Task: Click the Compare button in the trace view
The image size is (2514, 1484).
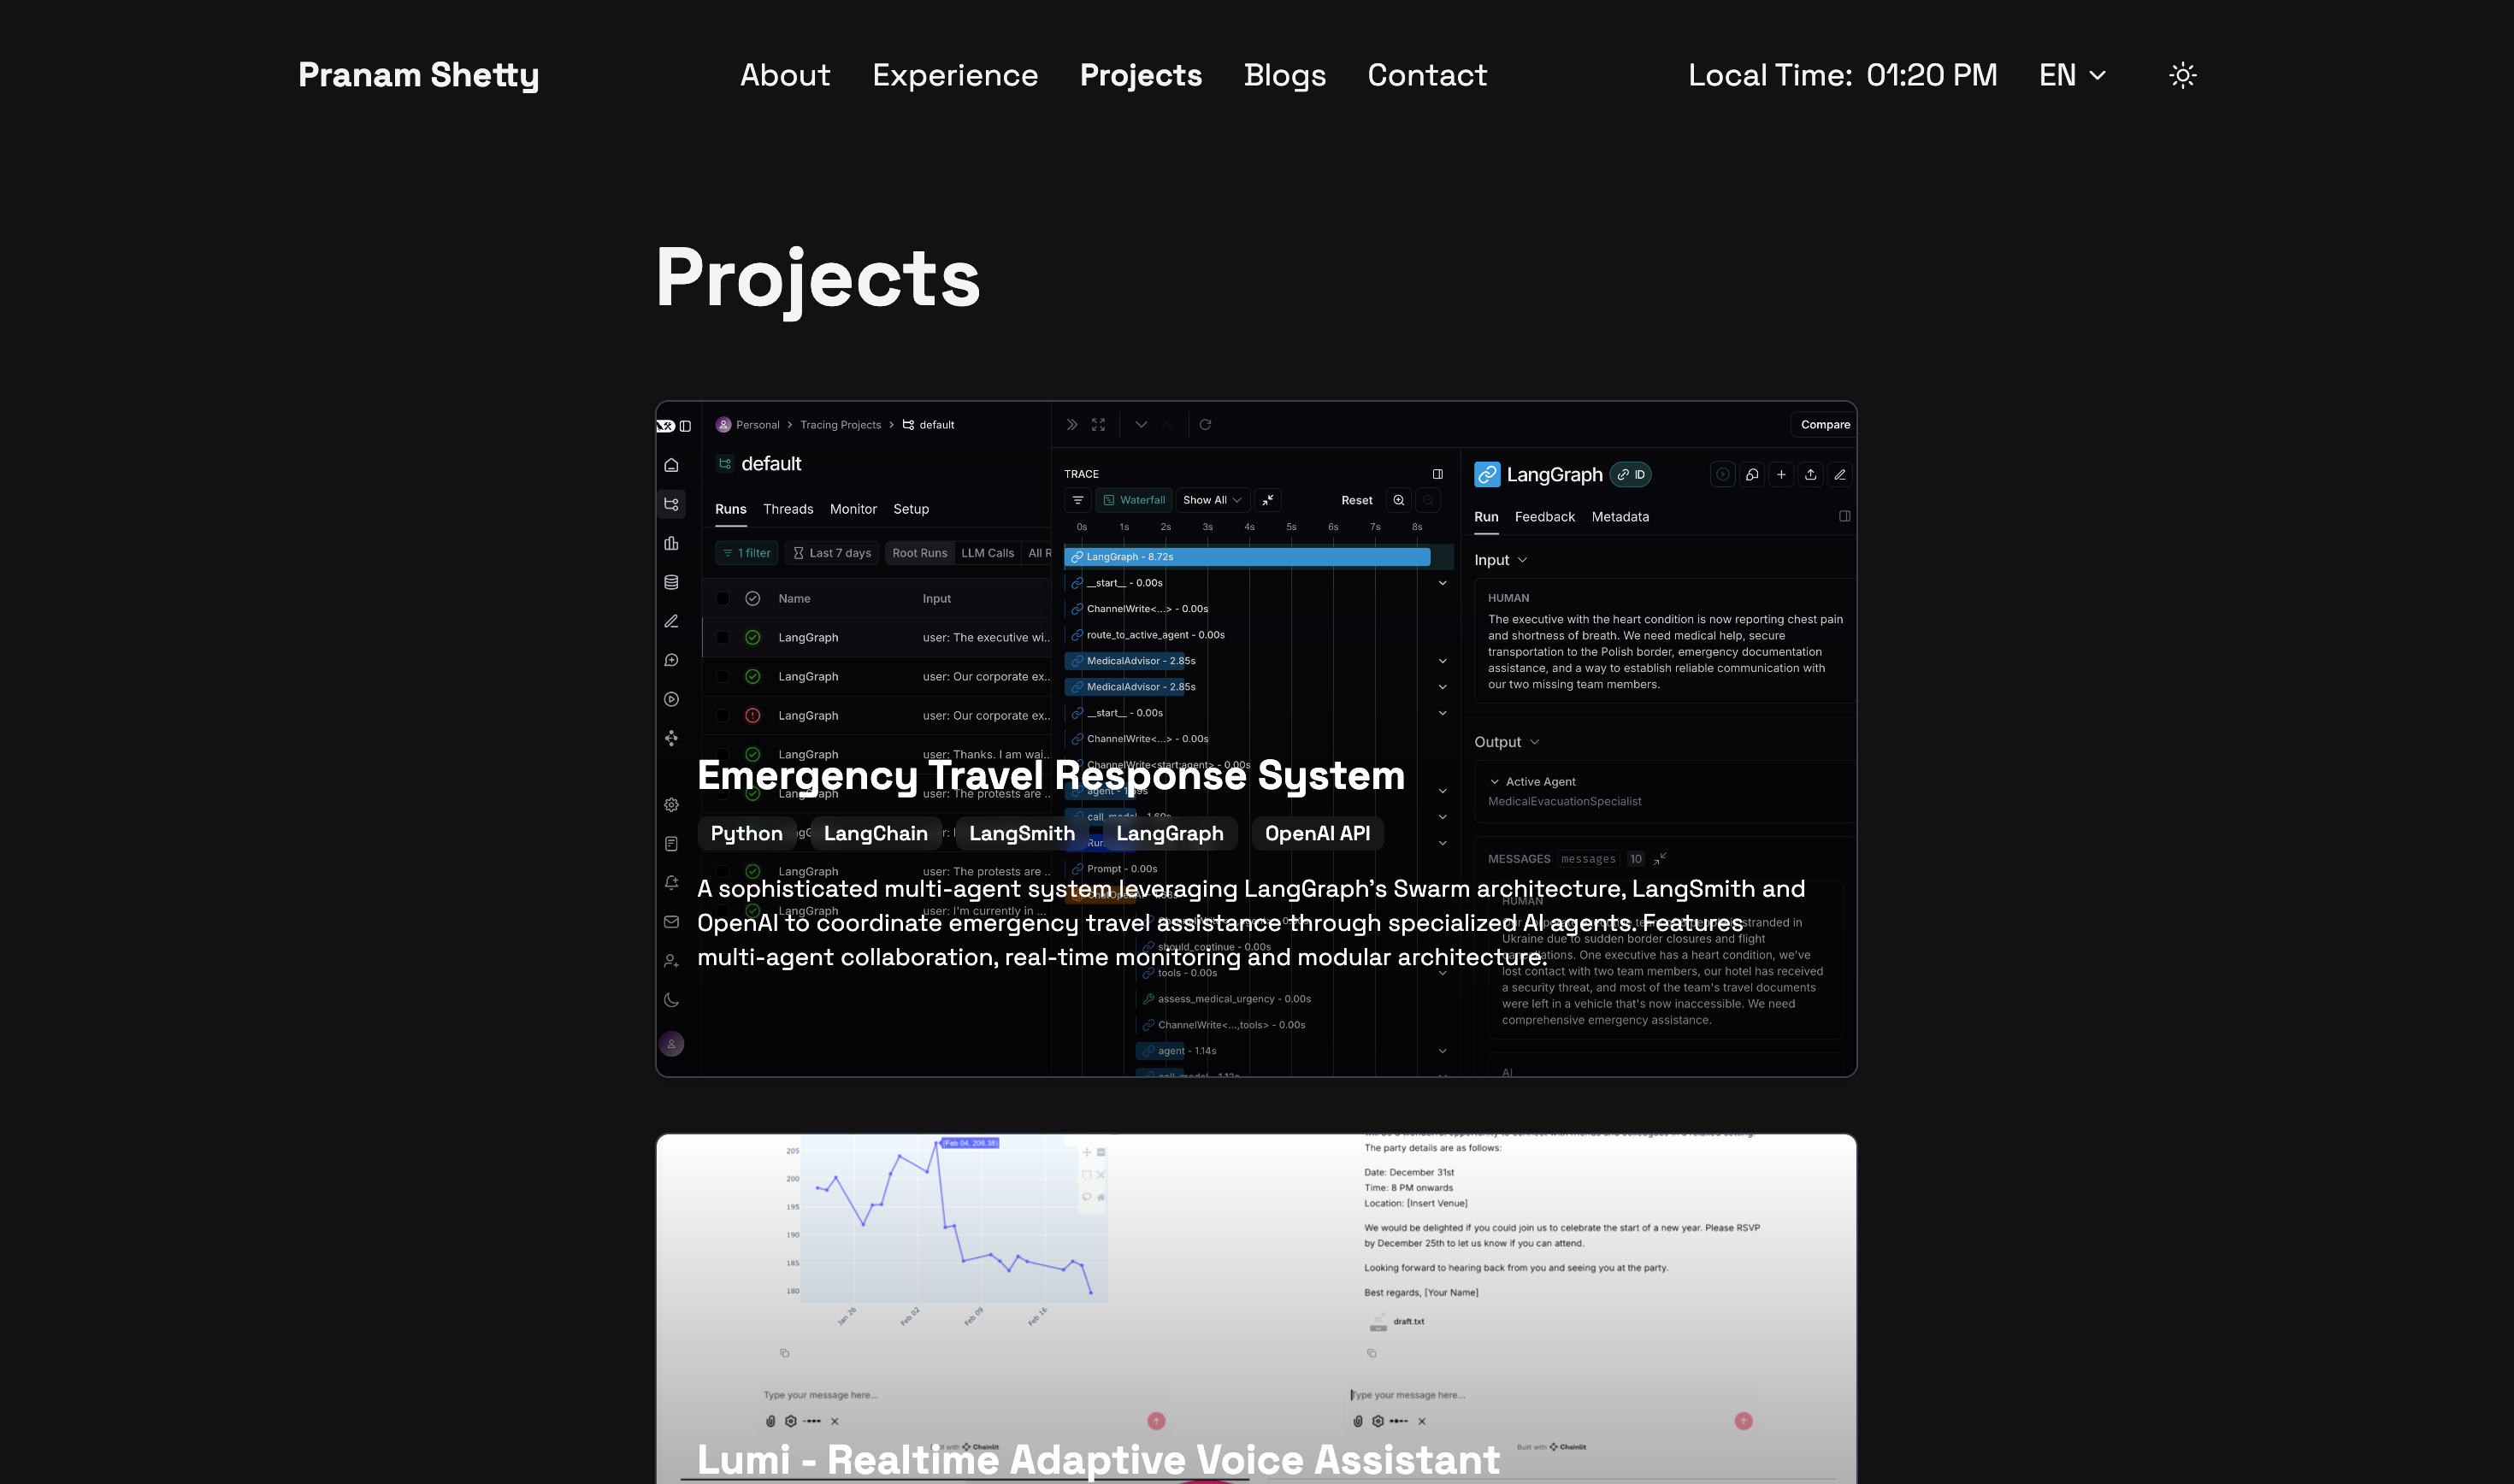Action: [x=1824, y=424]
